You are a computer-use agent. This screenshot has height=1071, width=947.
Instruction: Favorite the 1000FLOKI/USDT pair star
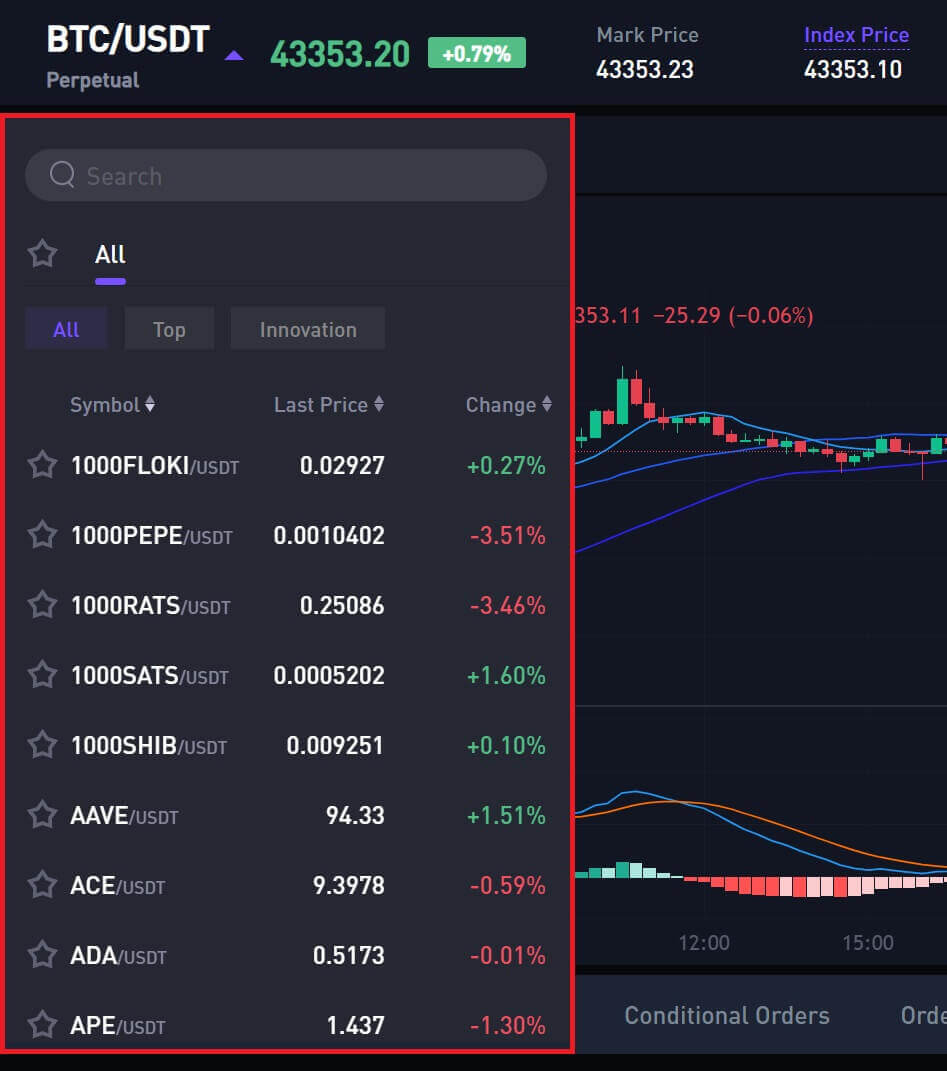(x=42, y=465)
